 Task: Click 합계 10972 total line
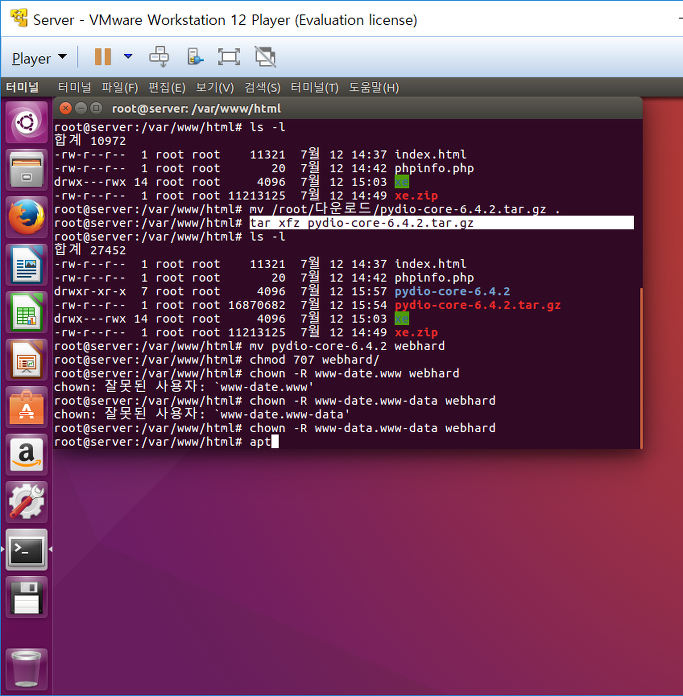pyautogui.click(x=90, y=141)
